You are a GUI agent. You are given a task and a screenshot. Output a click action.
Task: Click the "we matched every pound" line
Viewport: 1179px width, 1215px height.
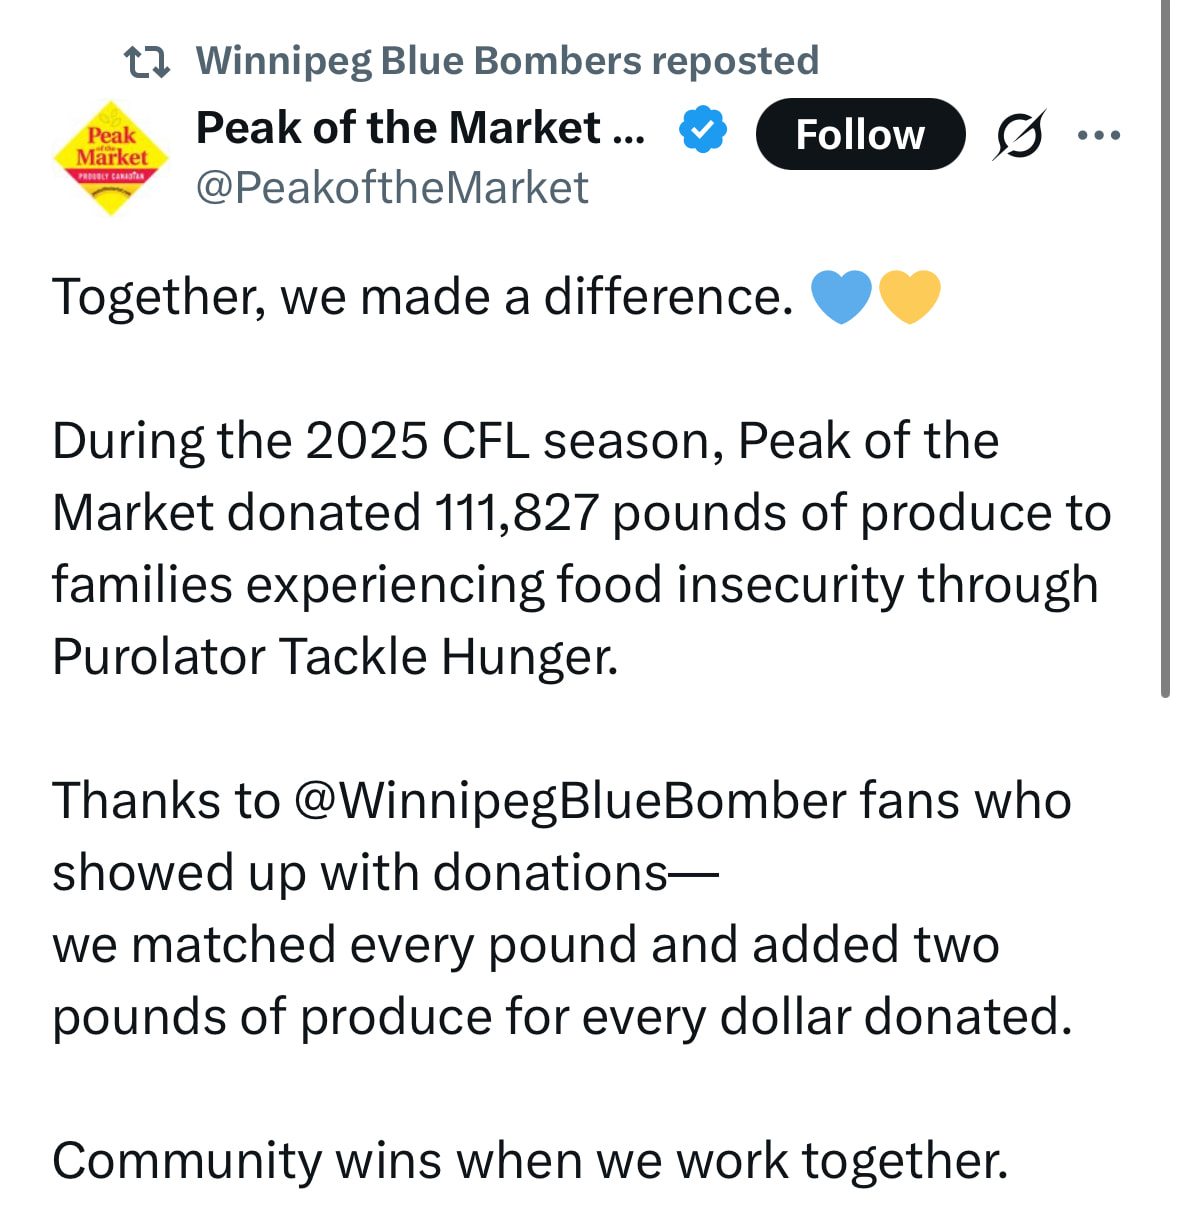525,945
